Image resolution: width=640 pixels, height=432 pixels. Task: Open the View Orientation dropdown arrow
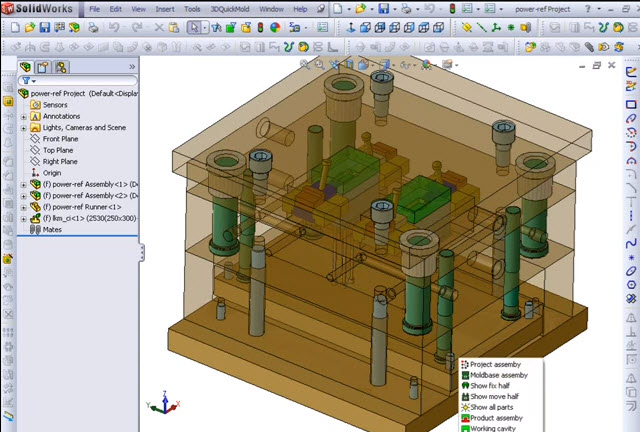tap(372, 65)
